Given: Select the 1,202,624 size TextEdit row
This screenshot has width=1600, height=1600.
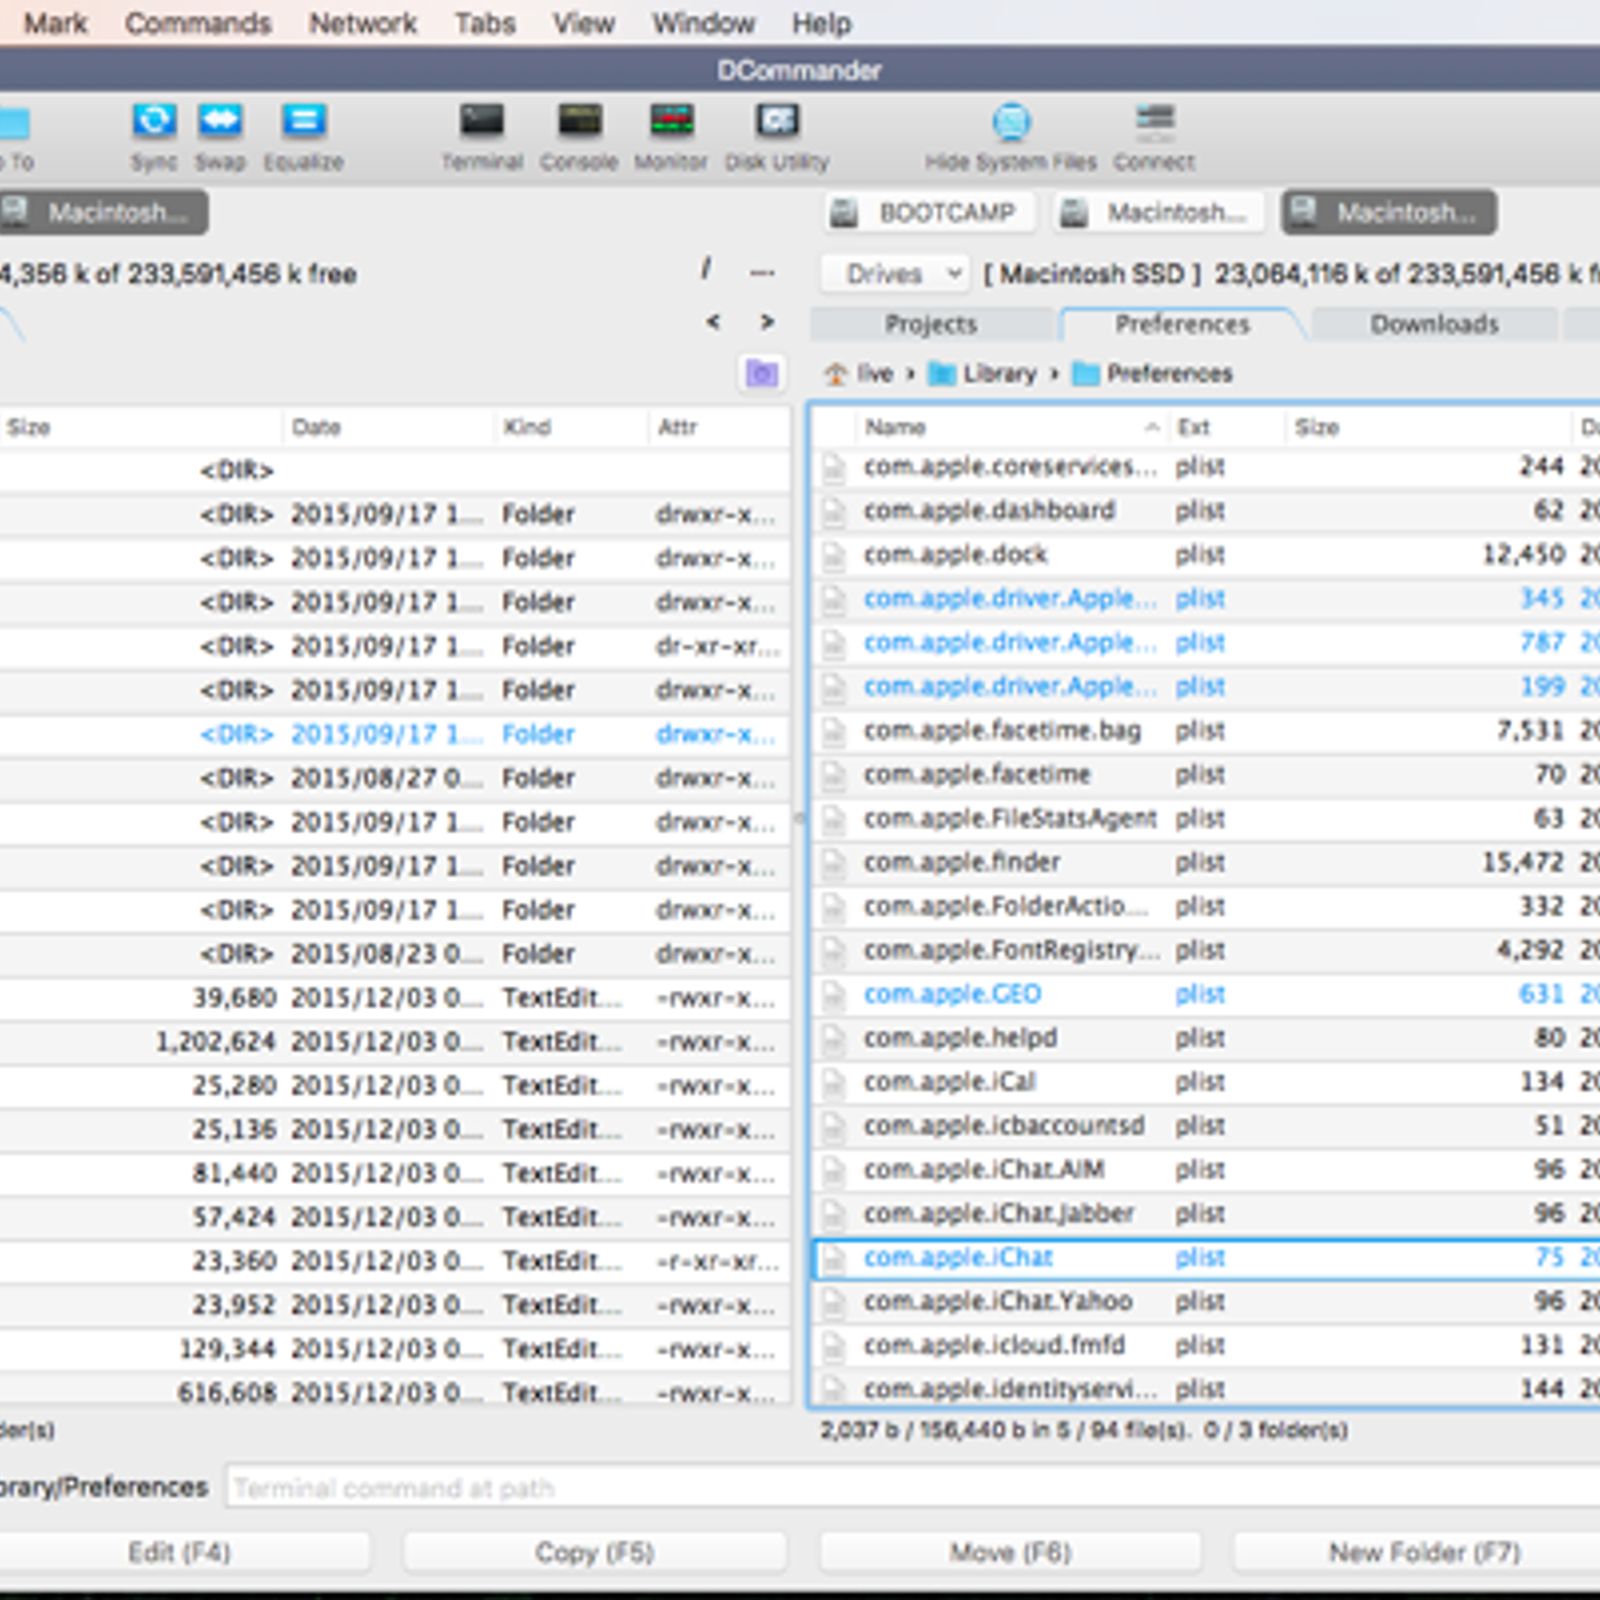Looking at the screenshot, I should pos(395,1042).
